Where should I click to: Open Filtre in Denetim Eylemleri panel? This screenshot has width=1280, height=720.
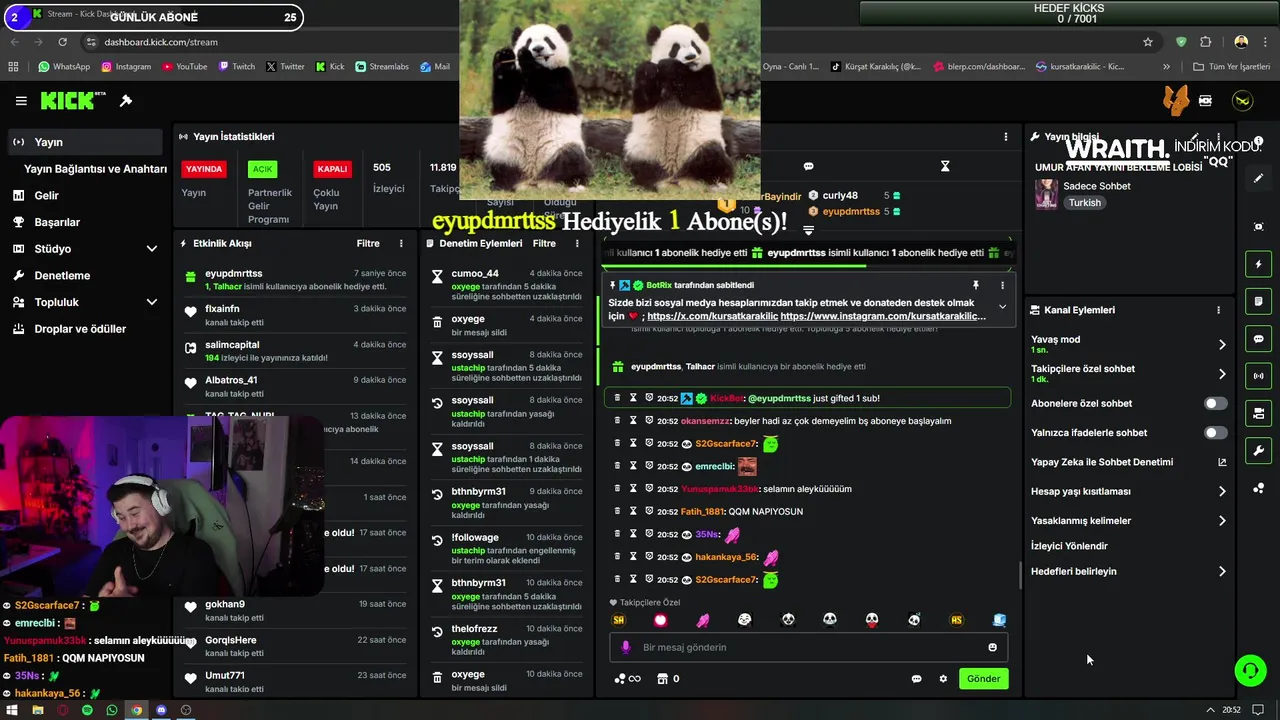click(544, 244)
